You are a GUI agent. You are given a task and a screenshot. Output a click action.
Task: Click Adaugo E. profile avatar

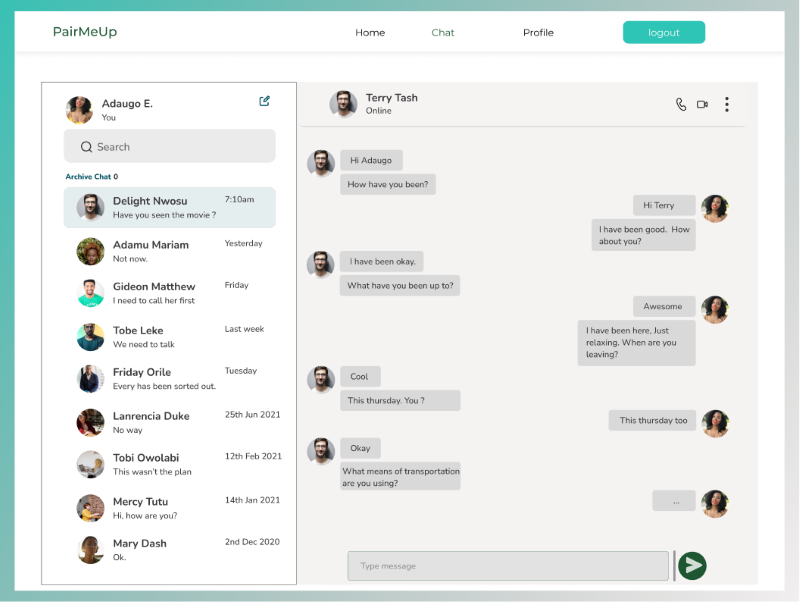tap(79, 110)
